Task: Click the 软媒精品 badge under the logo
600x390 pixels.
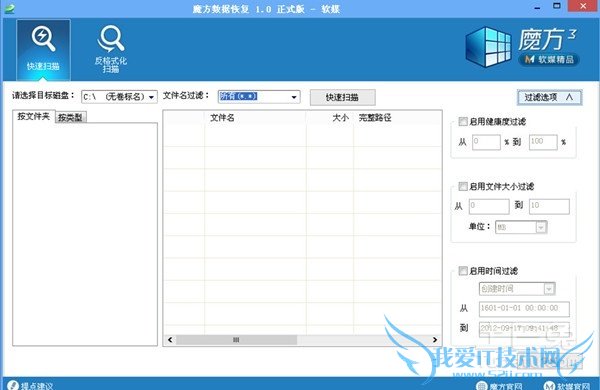Action: pyautogui.click(x=549, y=59)
